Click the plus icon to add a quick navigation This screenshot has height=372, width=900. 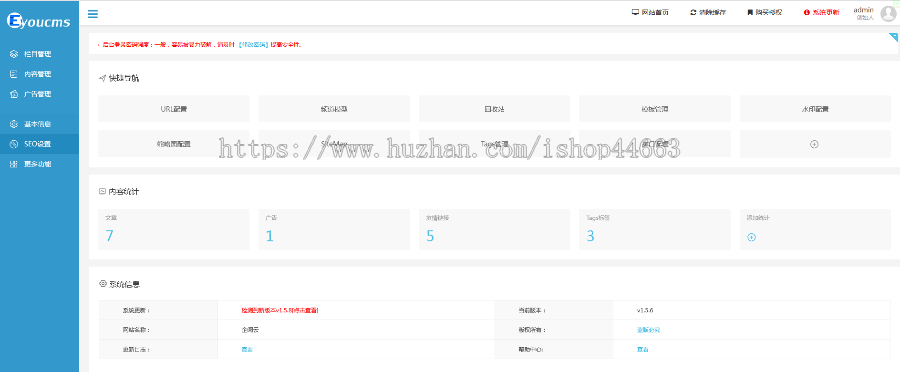click(814, 144)
